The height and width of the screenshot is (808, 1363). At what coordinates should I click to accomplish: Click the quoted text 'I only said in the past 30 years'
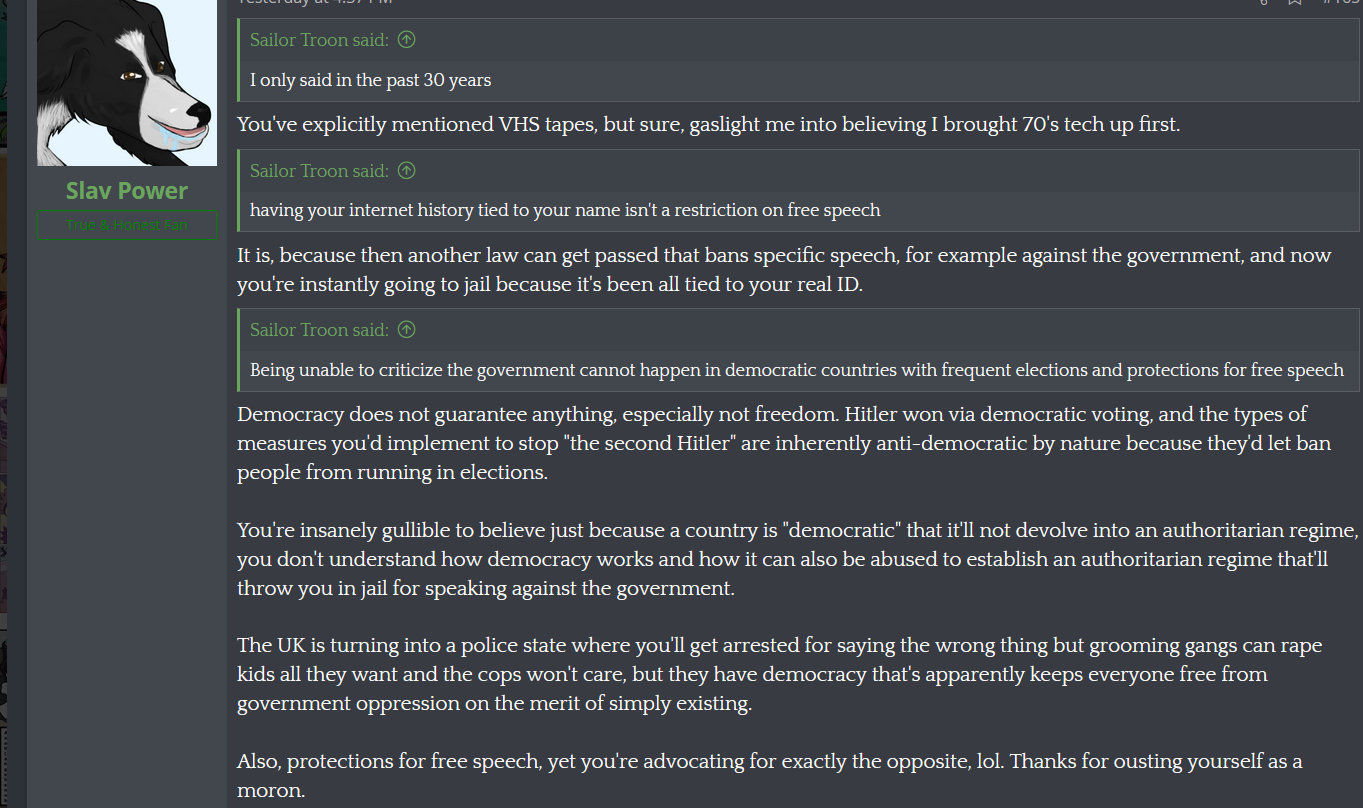(371, 80)
